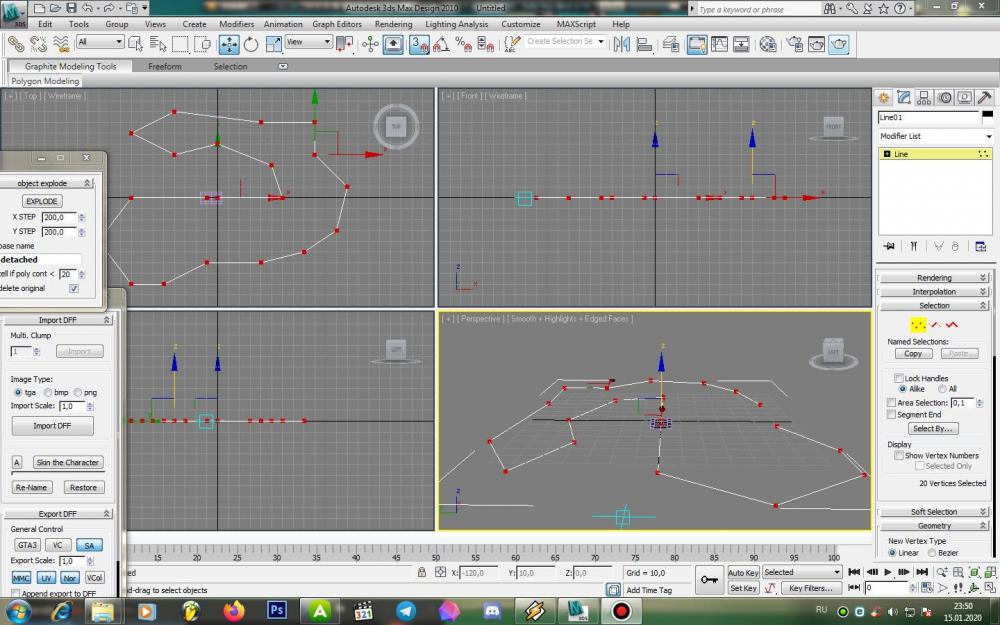1000x625 pixels.
Task: Expand the Interpolation rollout
Action: [934, 291]
